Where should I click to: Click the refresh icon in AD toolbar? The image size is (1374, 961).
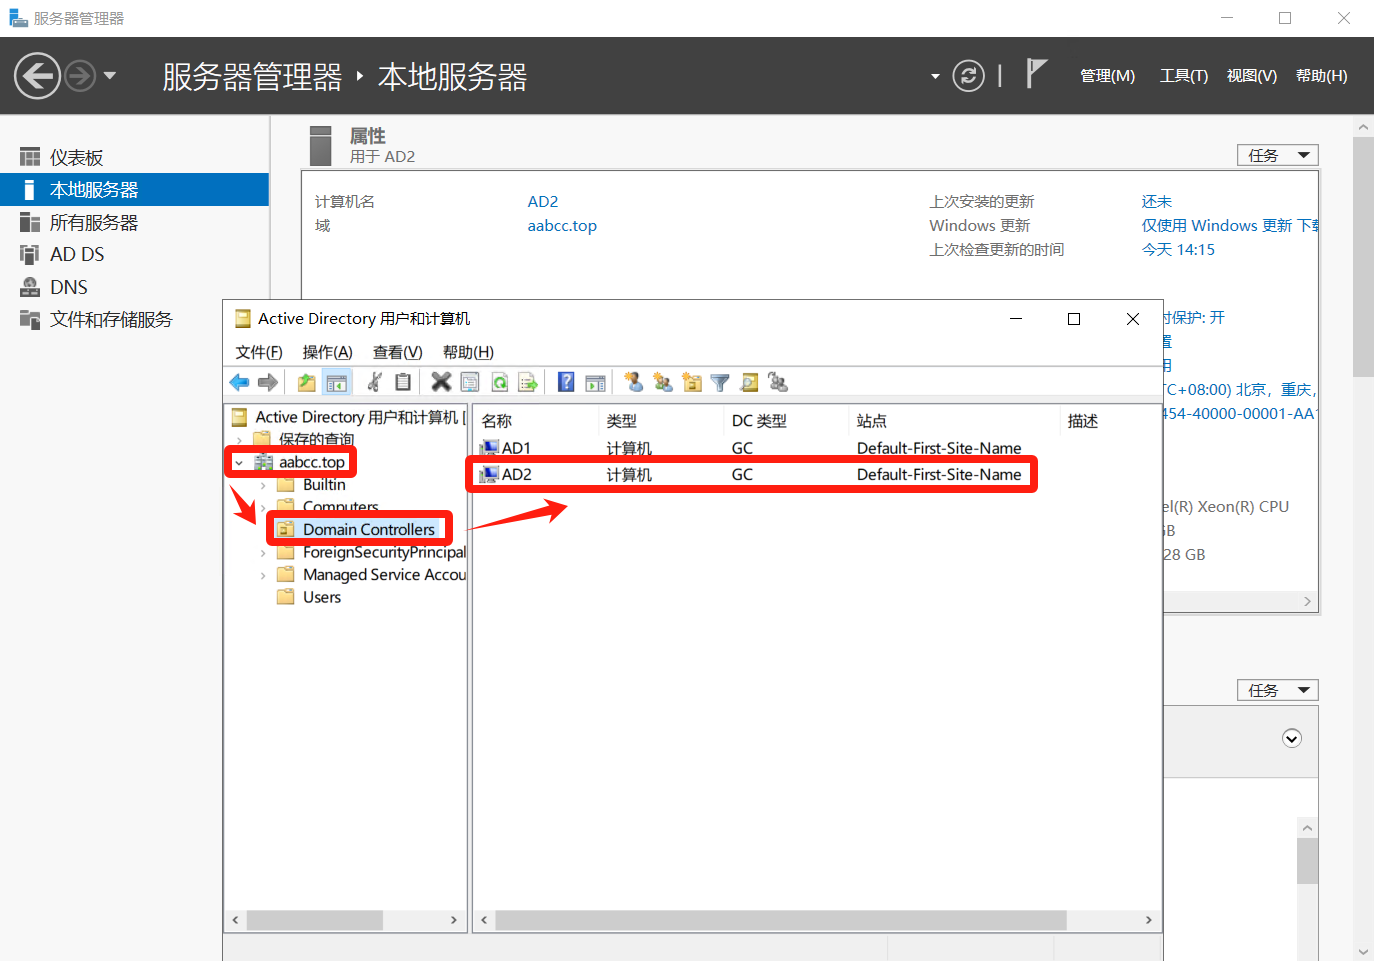499,382
